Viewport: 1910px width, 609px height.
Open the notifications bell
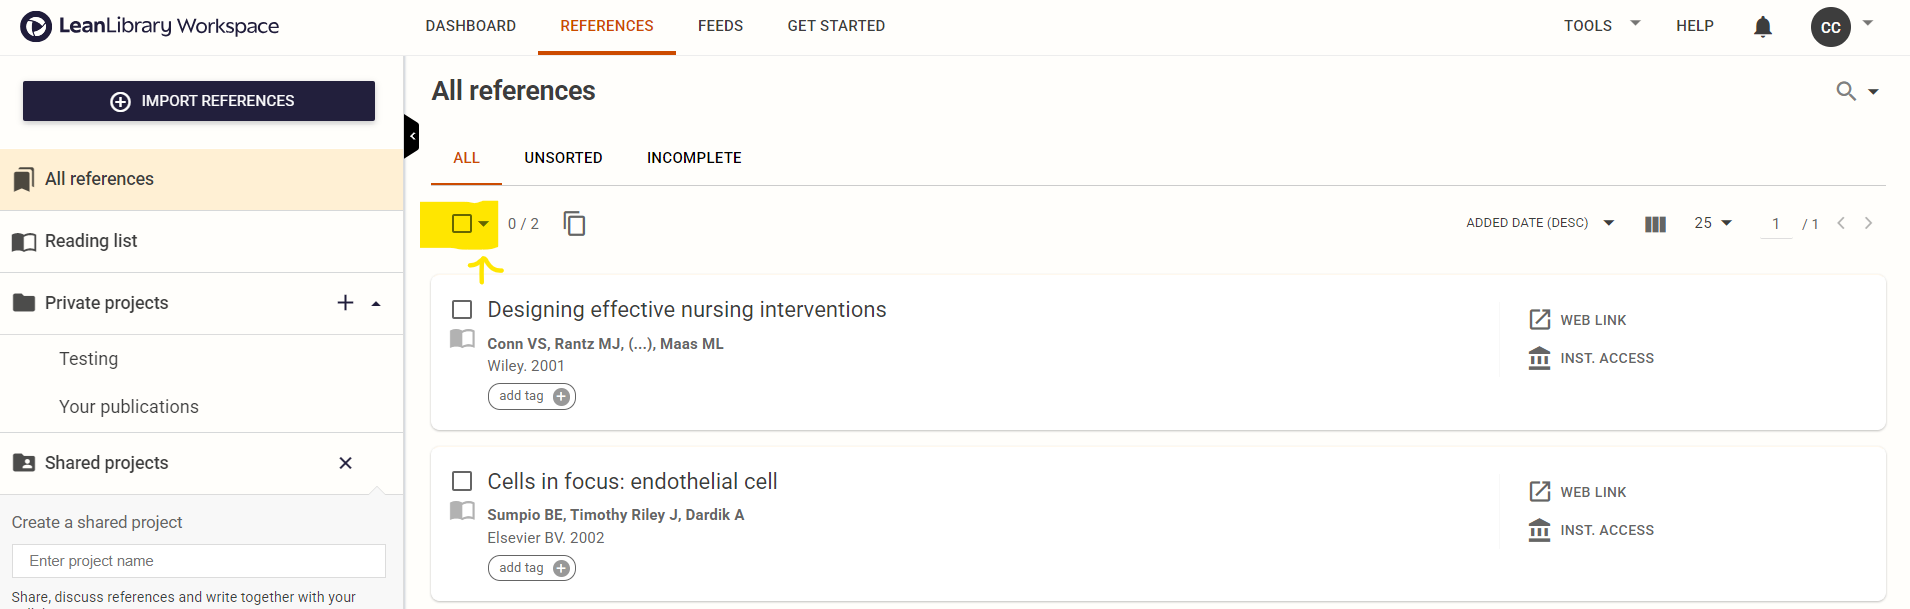[x=1762, y=27]
